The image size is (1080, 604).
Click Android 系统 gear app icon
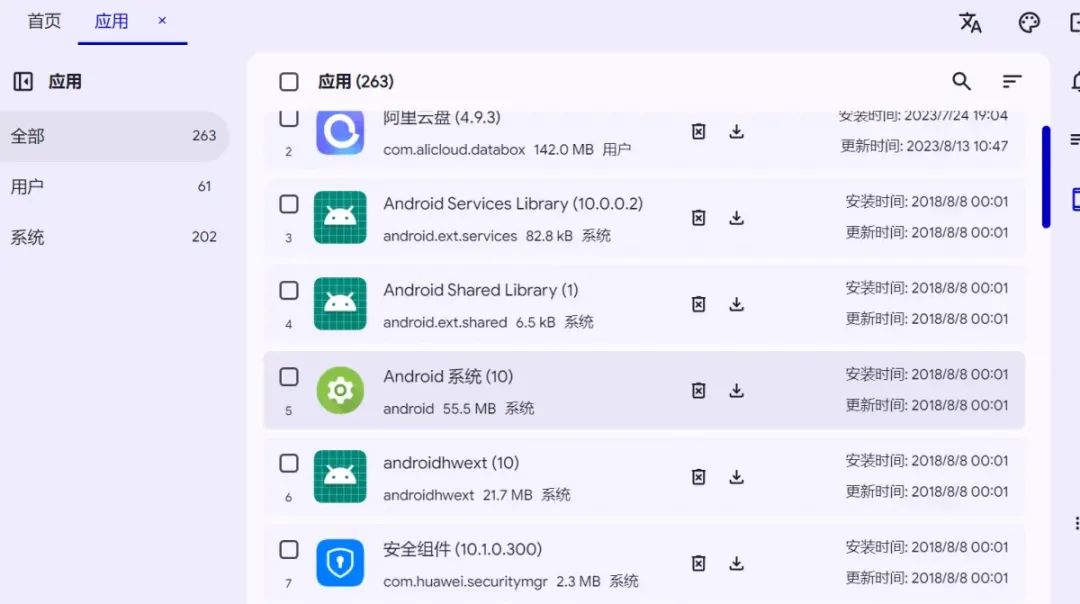[x=340, y=390]
